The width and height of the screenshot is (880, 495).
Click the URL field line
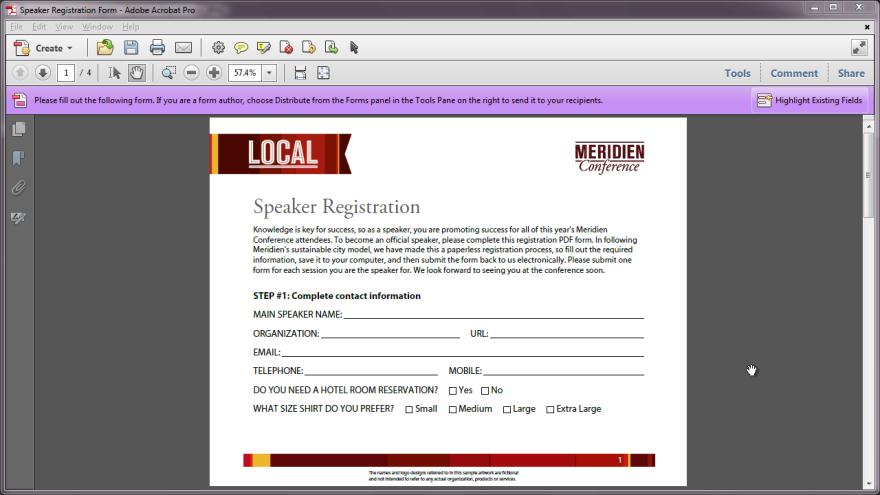(567, 333)
